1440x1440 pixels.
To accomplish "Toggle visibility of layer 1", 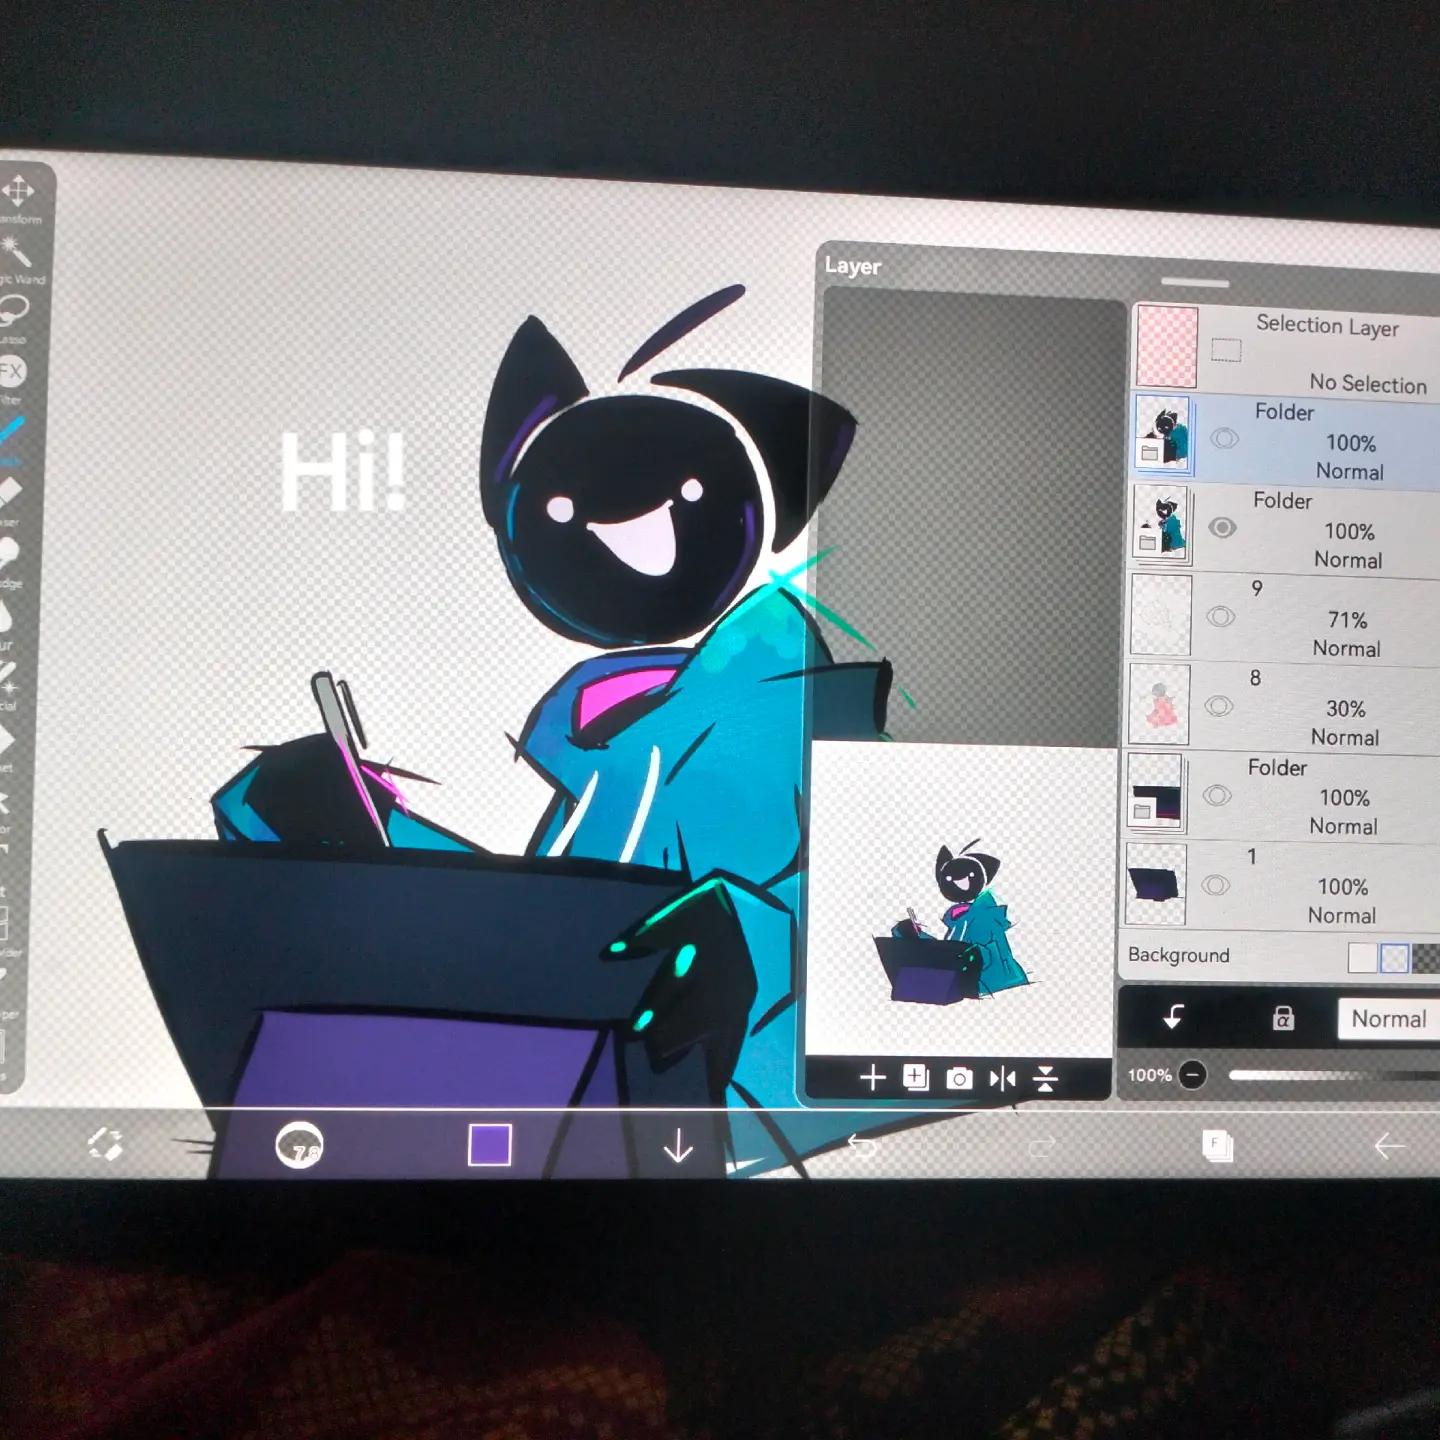I will click(x=1215, y=885).
